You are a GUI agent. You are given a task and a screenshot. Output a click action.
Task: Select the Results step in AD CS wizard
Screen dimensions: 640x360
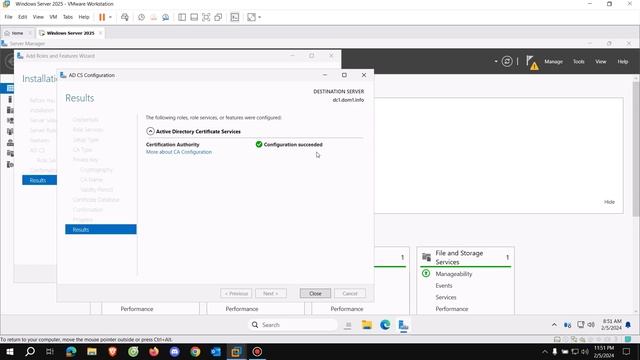coord(101,229)
